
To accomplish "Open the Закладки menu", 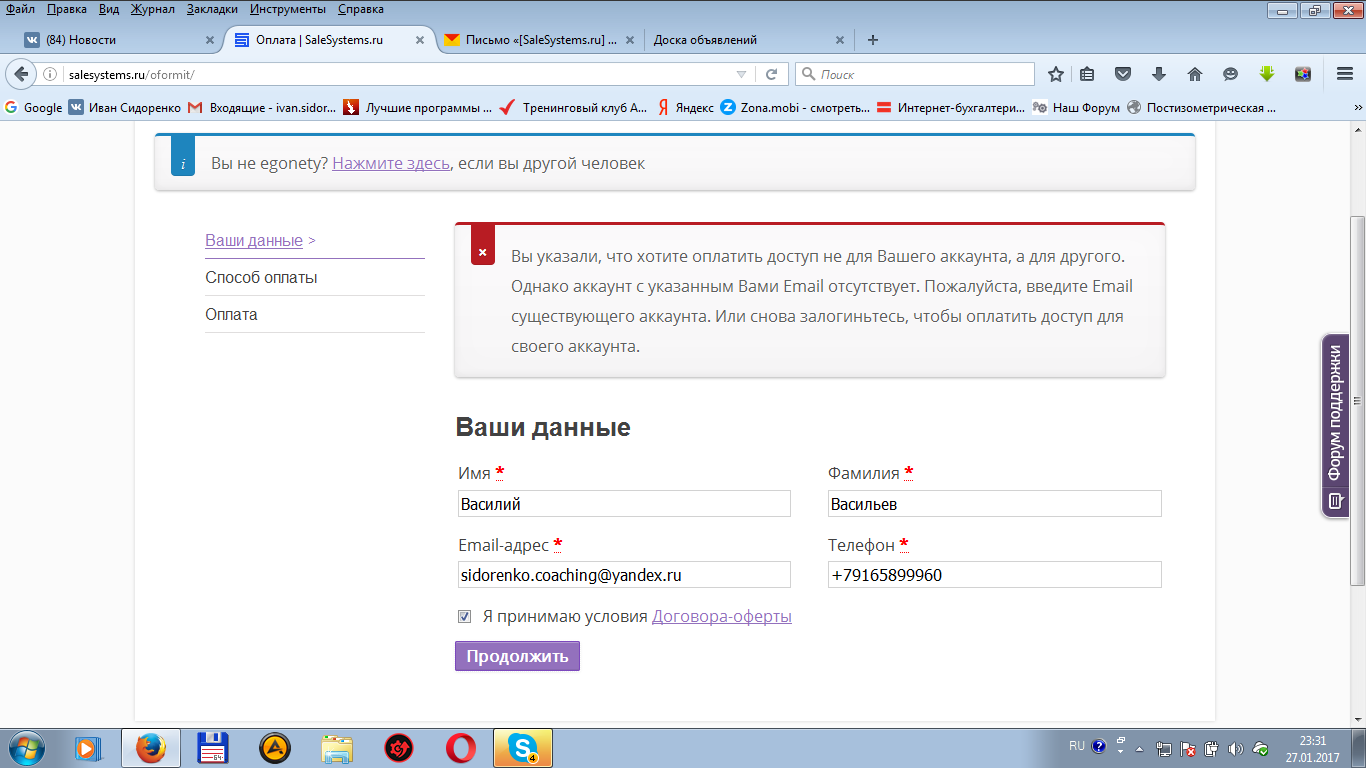I will point(212,9).
